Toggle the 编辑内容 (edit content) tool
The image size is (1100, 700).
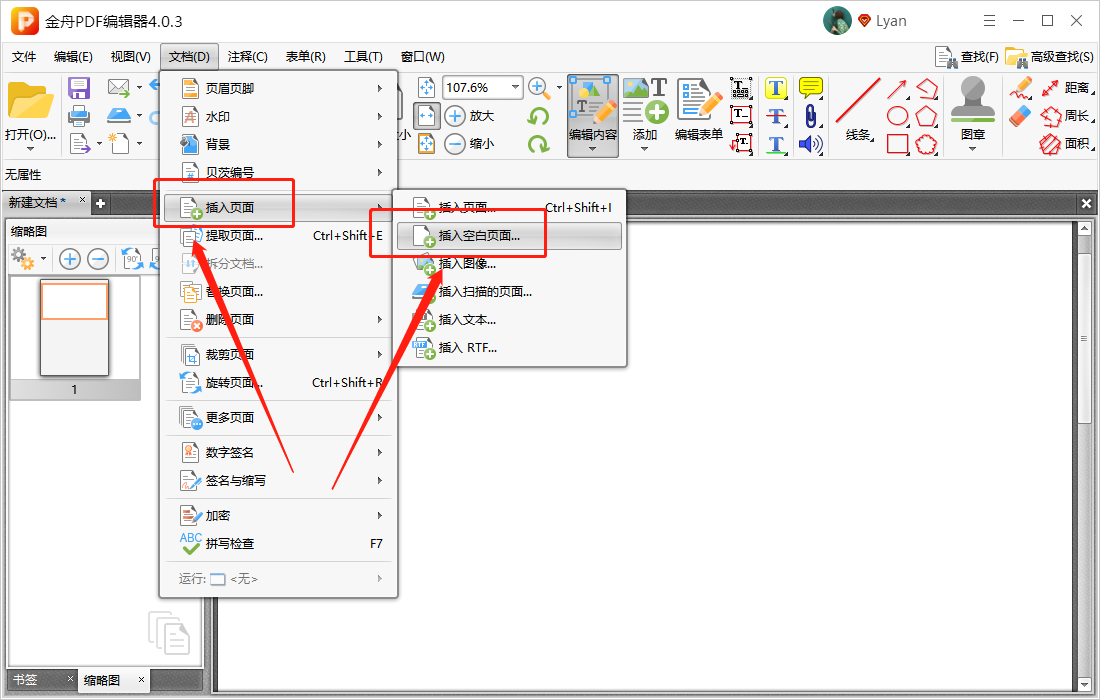pyautogui.click(x=592, y=110)
